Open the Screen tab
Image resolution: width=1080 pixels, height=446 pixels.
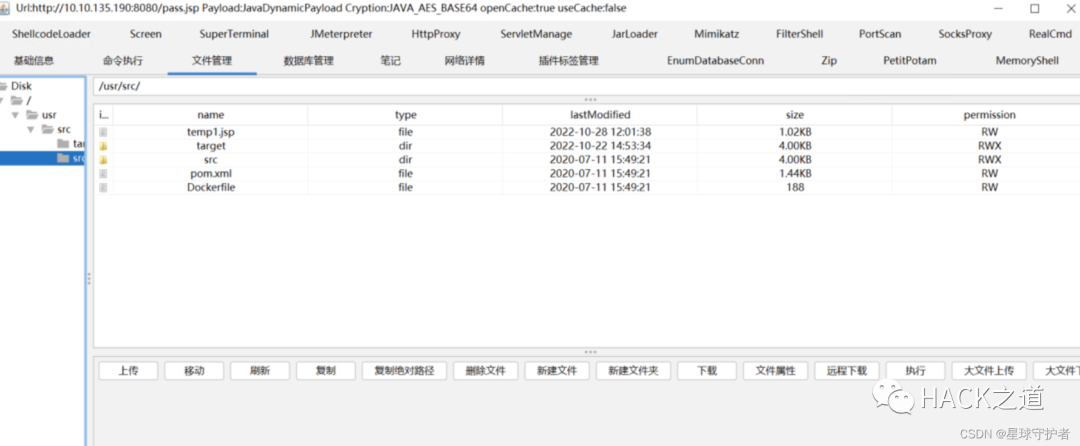tap(145, 34)
